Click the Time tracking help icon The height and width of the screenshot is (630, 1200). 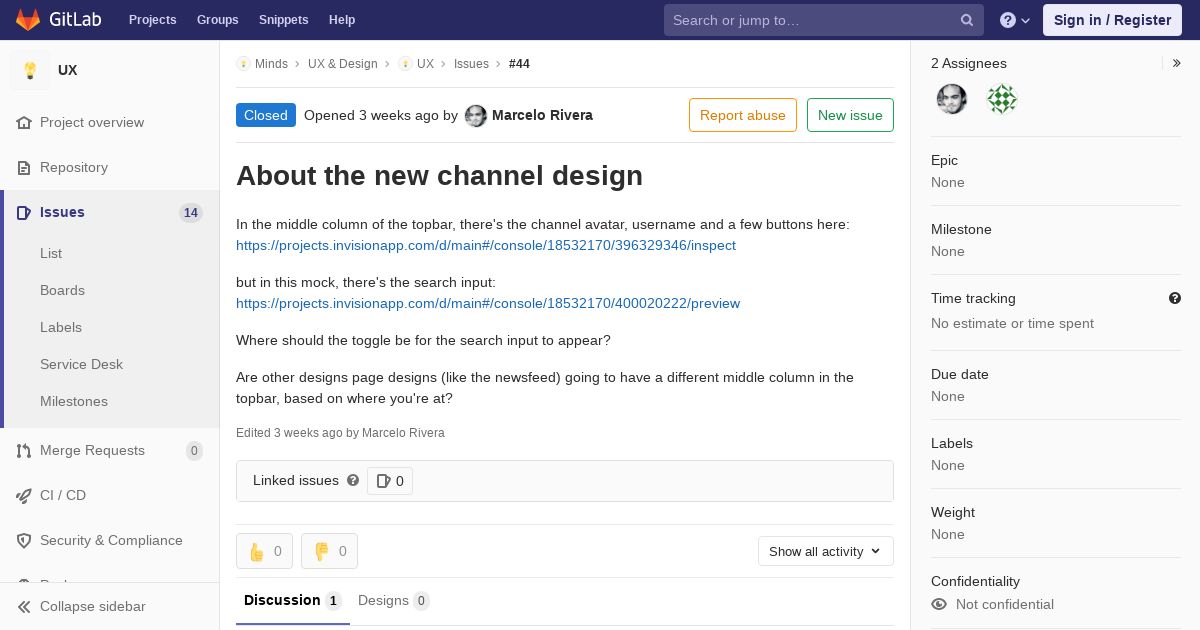tap(1175, 298)
